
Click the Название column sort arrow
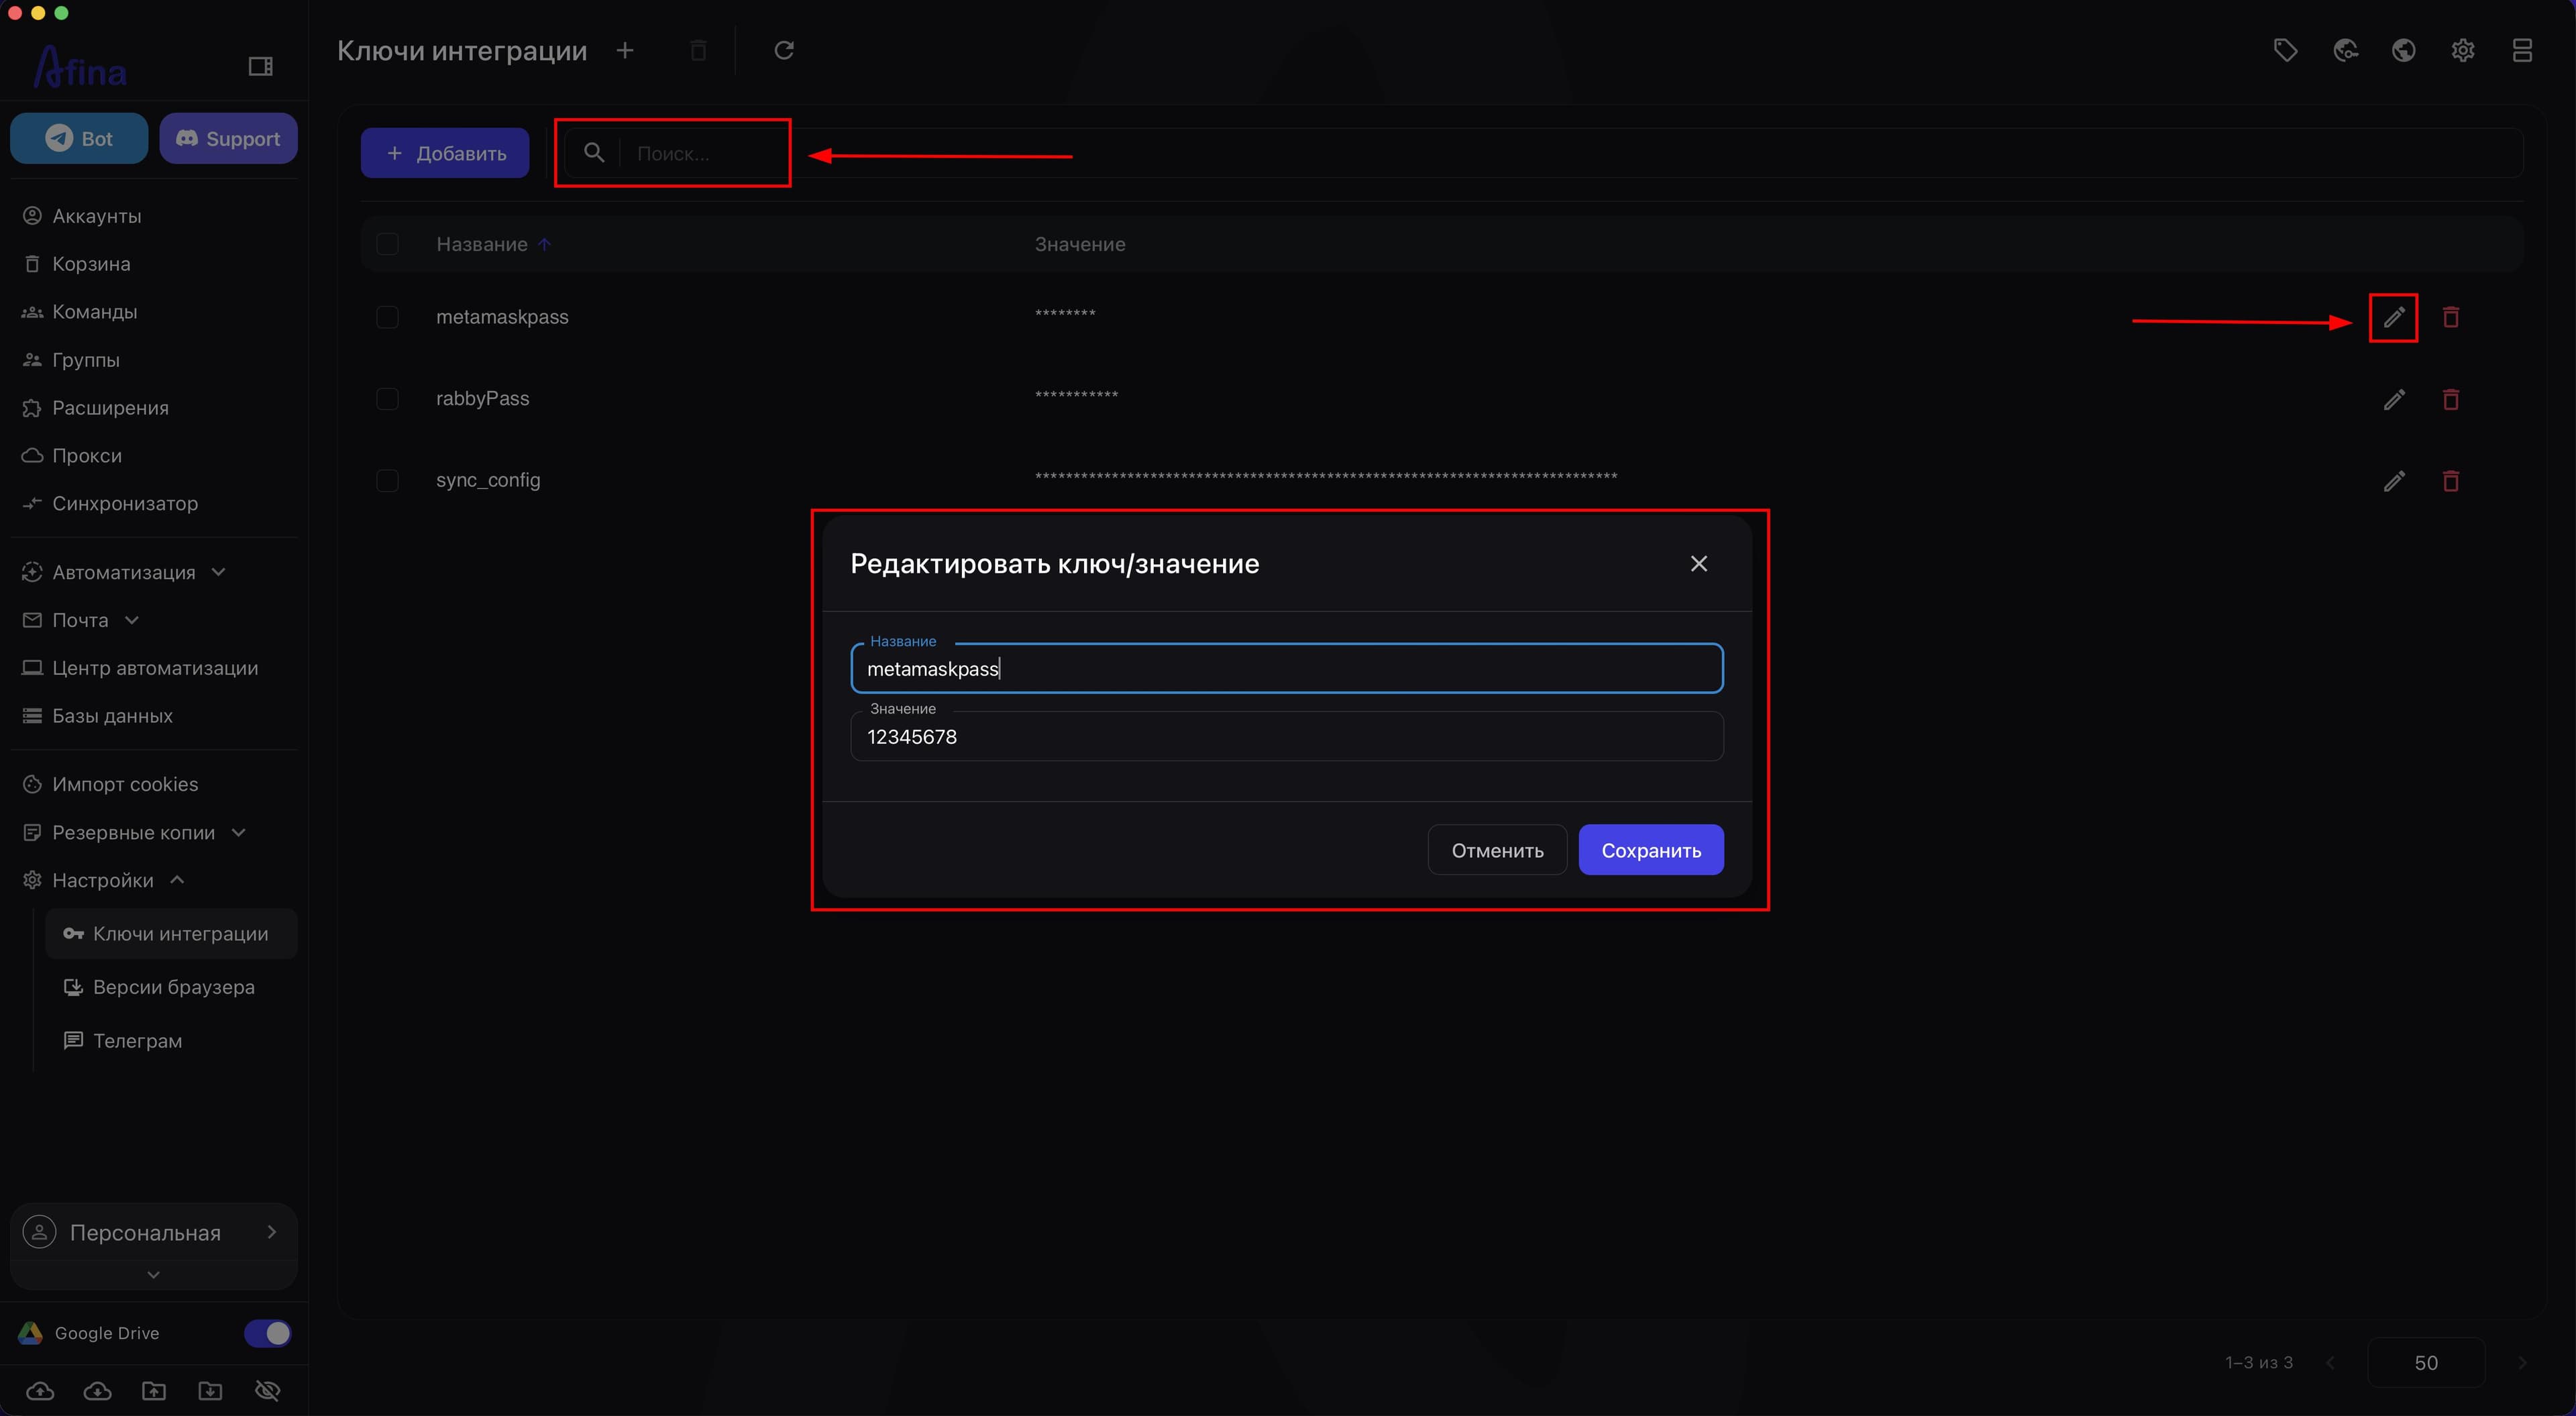tap(544, 244)
